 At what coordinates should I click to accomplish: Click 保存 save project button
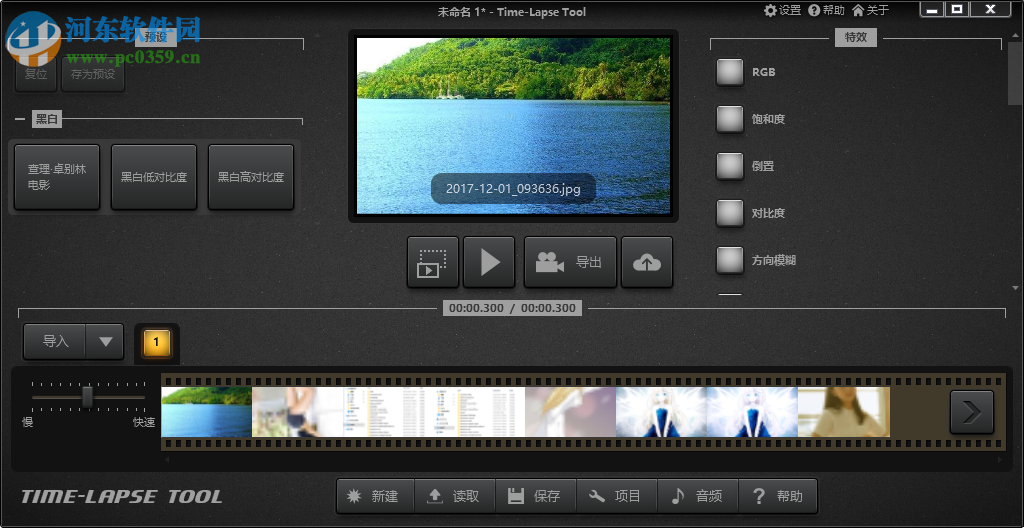536,497
